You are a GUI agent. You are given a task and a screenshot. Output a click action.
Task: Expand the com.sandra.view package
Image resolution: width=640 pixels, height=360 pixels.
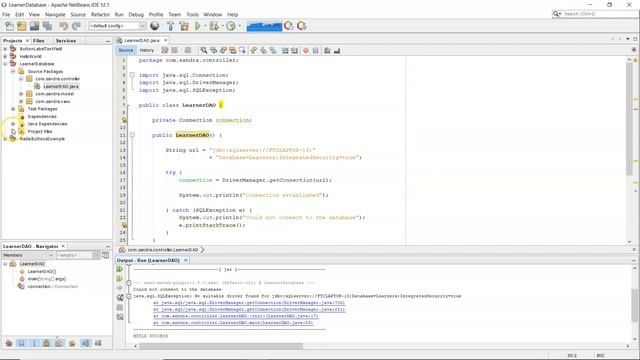click(21, 101)
